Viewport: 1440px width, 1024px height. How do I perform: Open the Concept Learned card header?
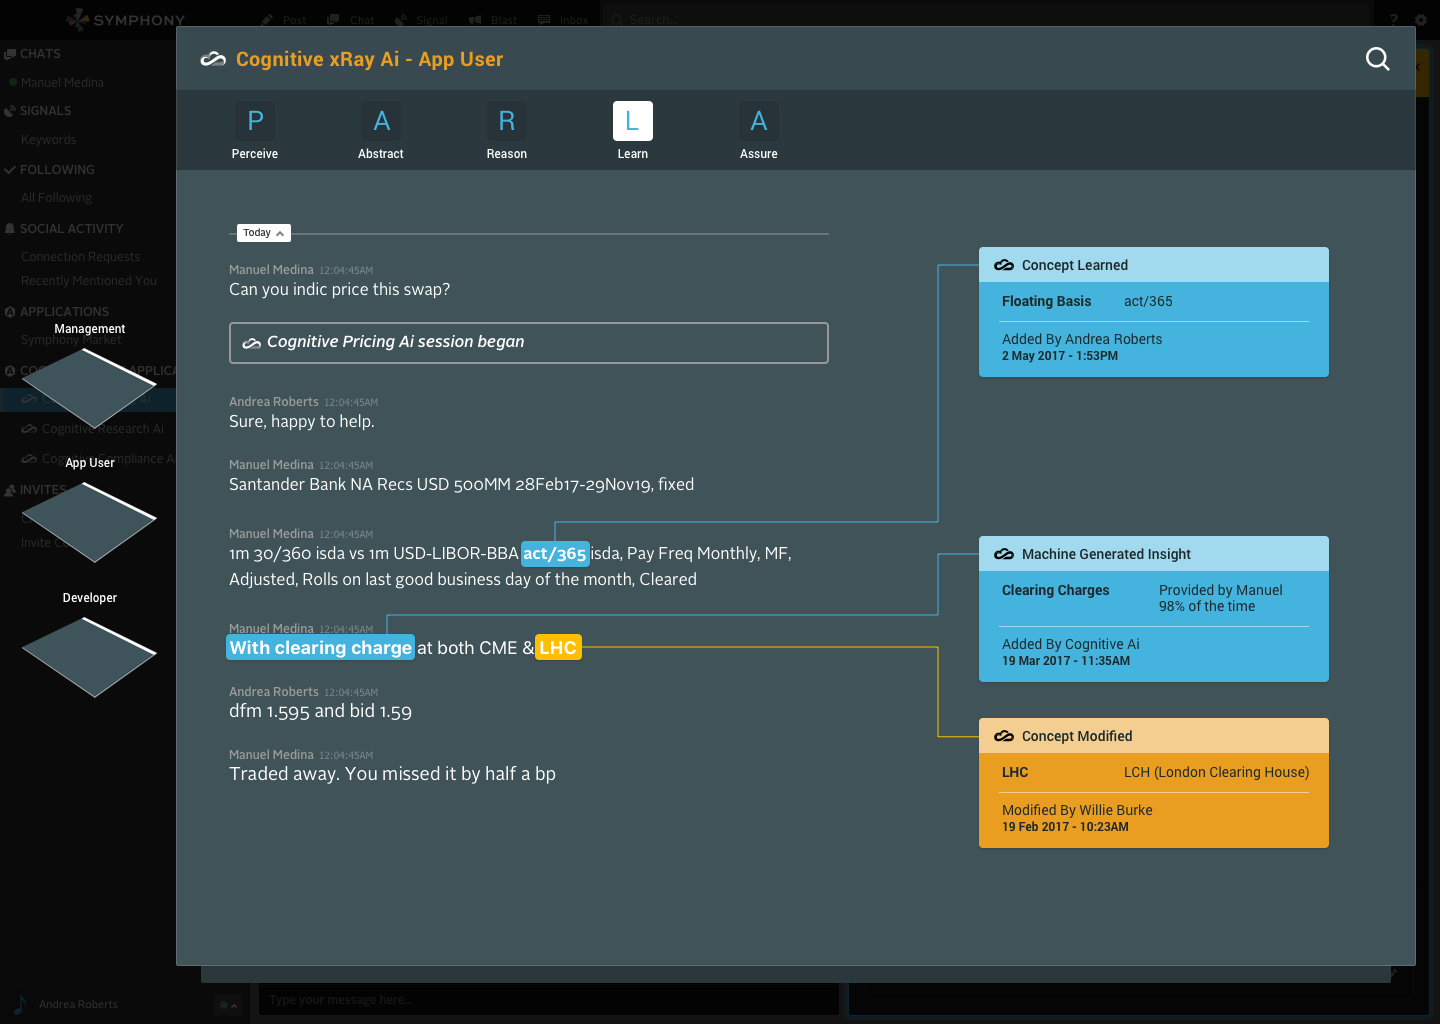[1154, 265]
